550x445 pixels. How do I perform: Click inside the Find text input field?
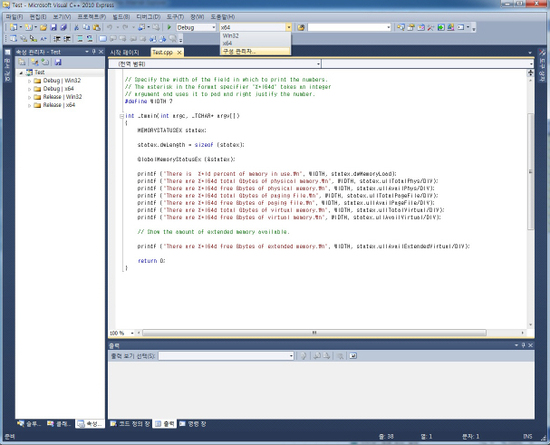point(347,27)
